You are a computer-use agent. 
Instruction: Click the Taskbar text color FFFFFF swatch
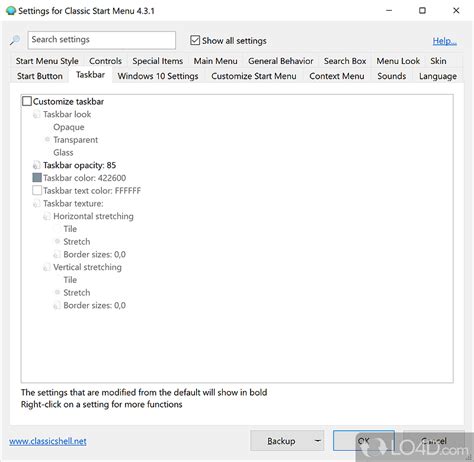pyautogui.click(x=37, y=190)
